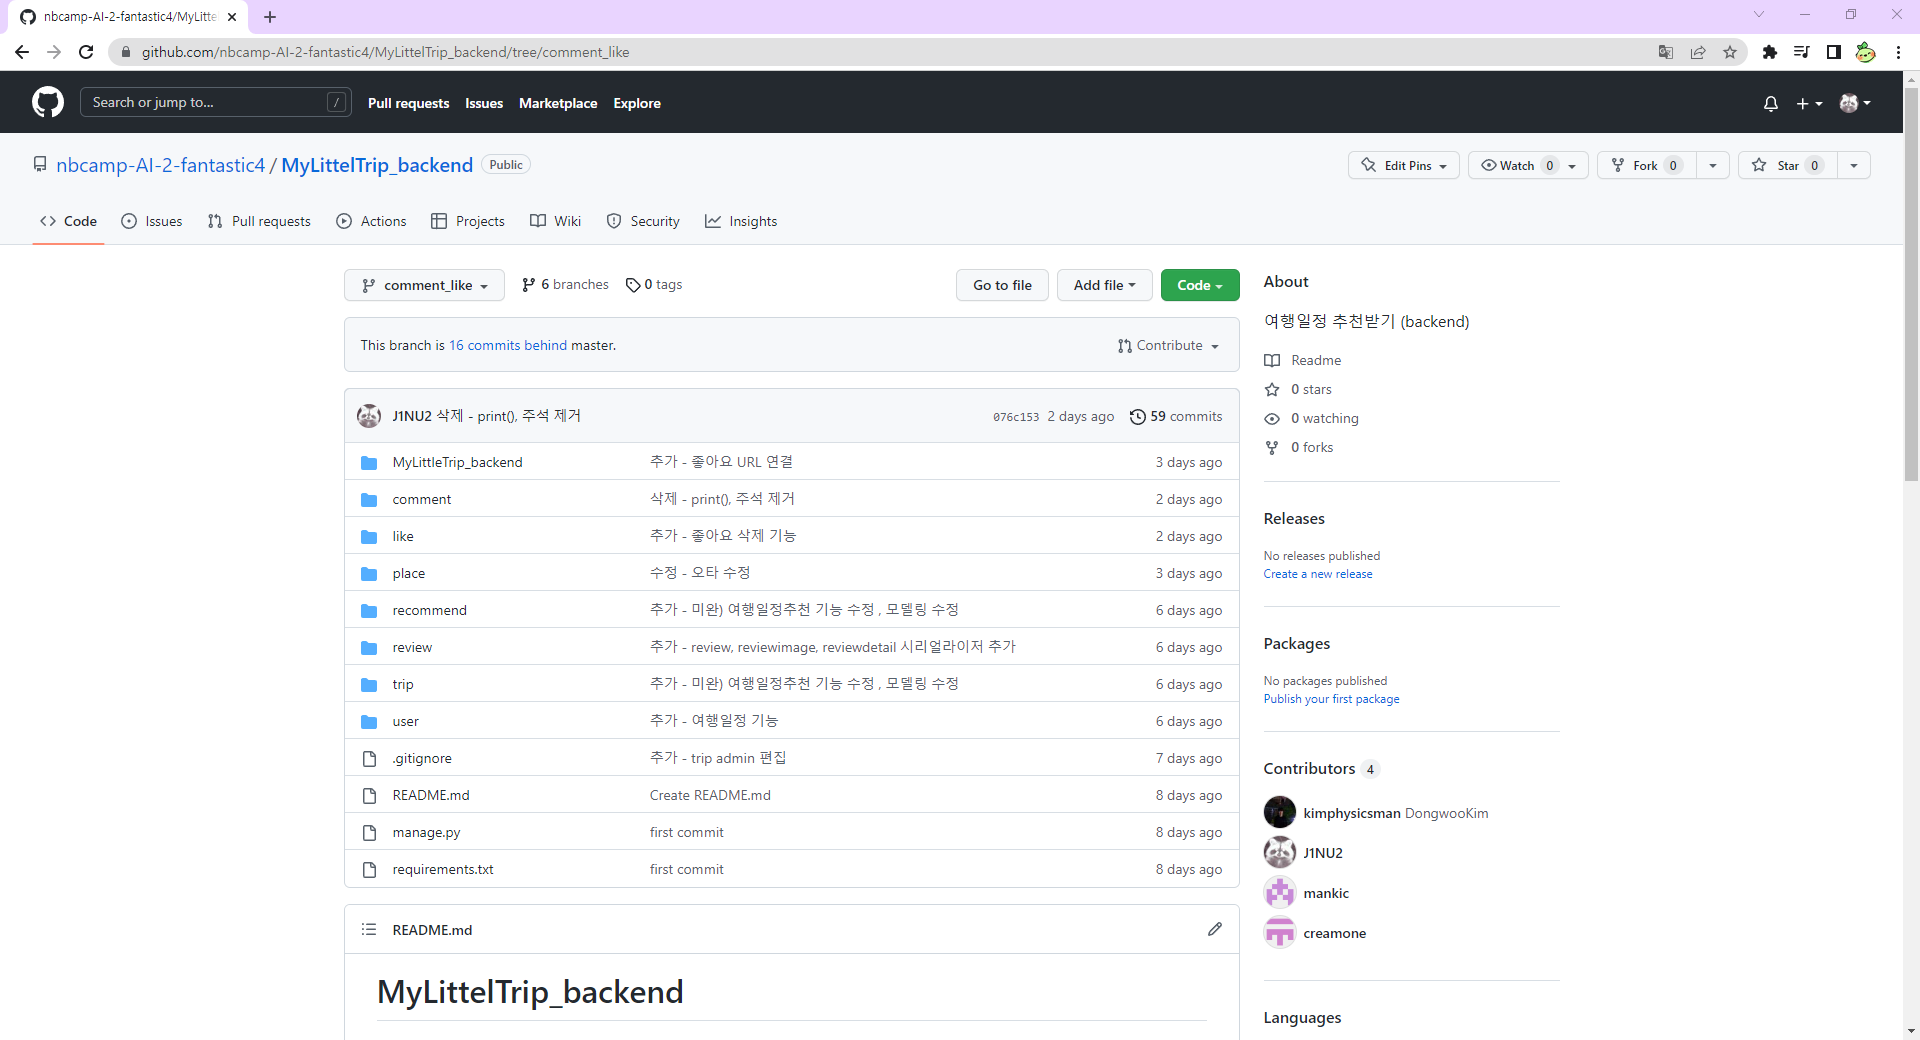Image resolution: width=1920 pixels, height=1040 pixels.
Task: Open the Add file dropdown
Action: coord(1105,285)
